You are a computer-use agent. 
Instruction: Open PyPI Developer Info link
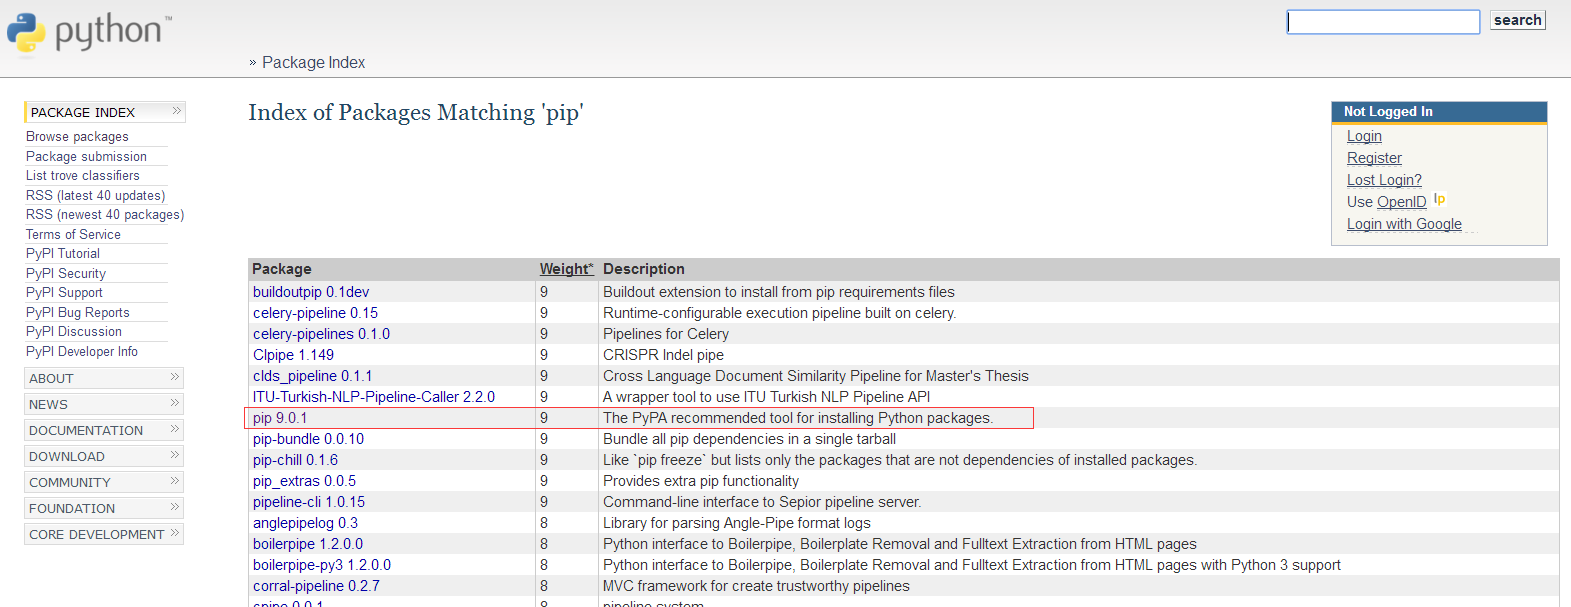82,351
